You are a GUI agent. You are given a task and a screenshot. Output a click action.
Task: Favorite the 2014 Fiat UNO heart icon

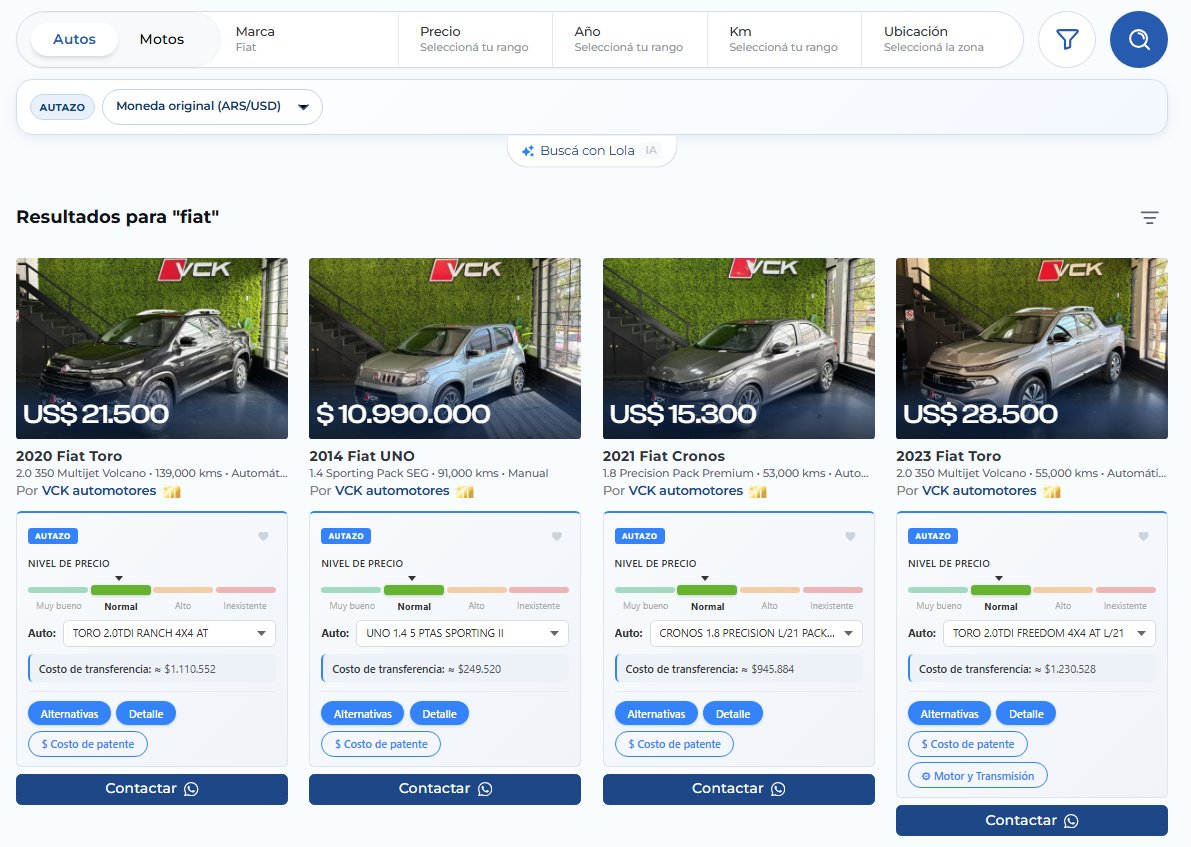[x=557, y=536]
